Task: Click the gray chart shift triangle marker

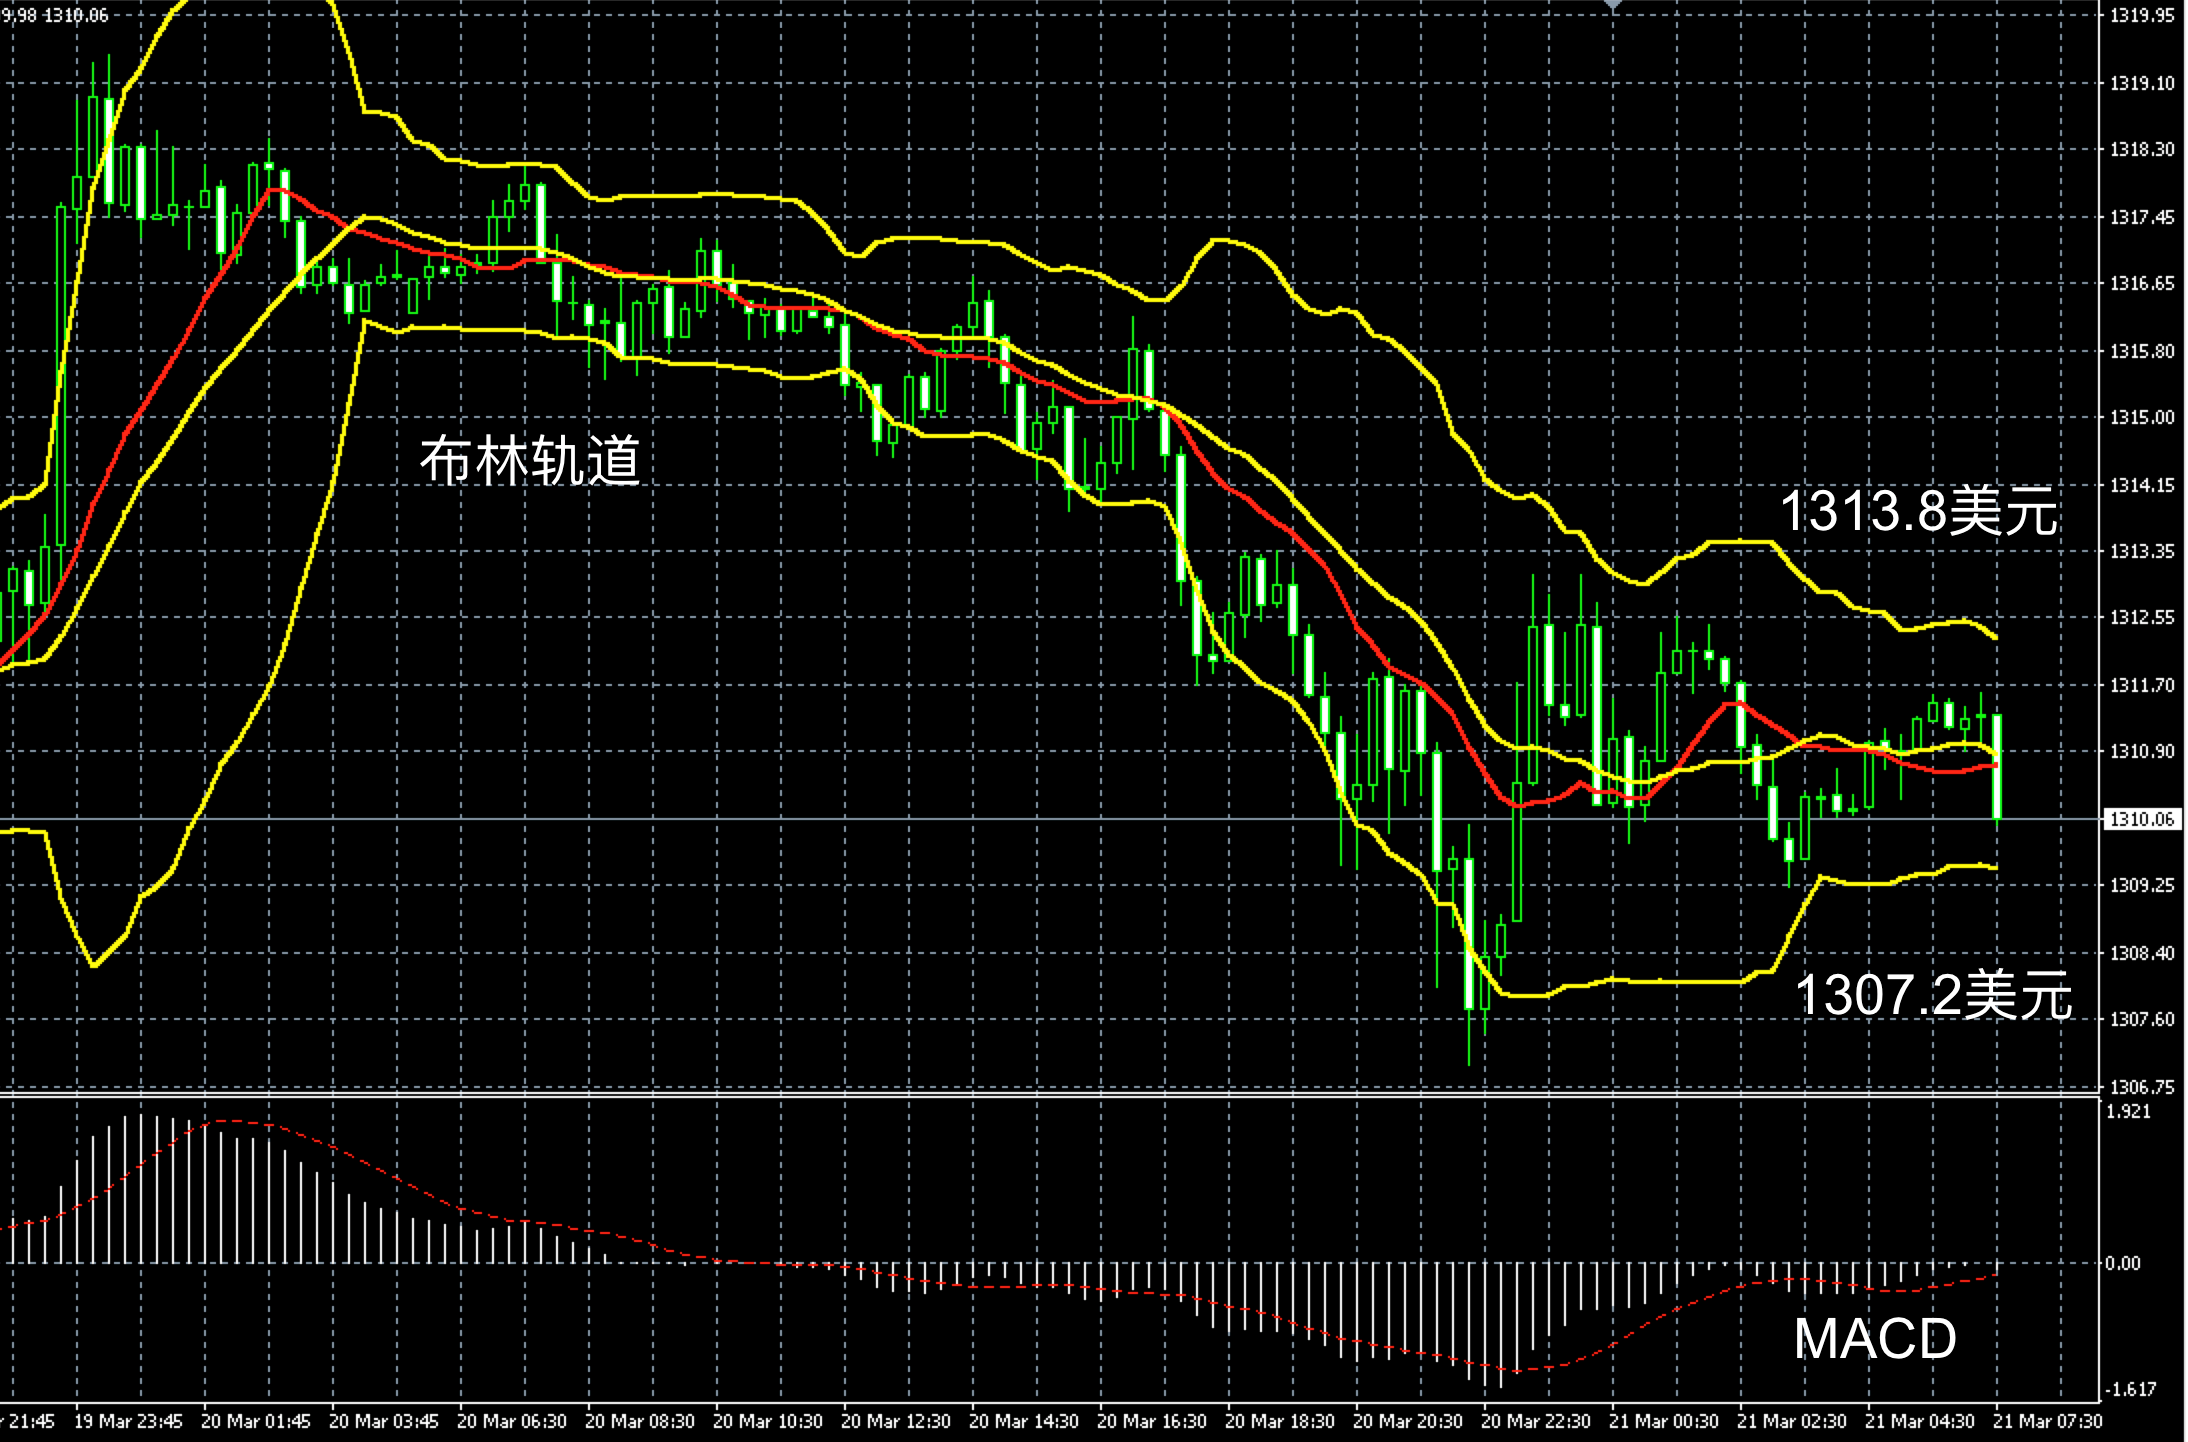Action: [1612, 5]
